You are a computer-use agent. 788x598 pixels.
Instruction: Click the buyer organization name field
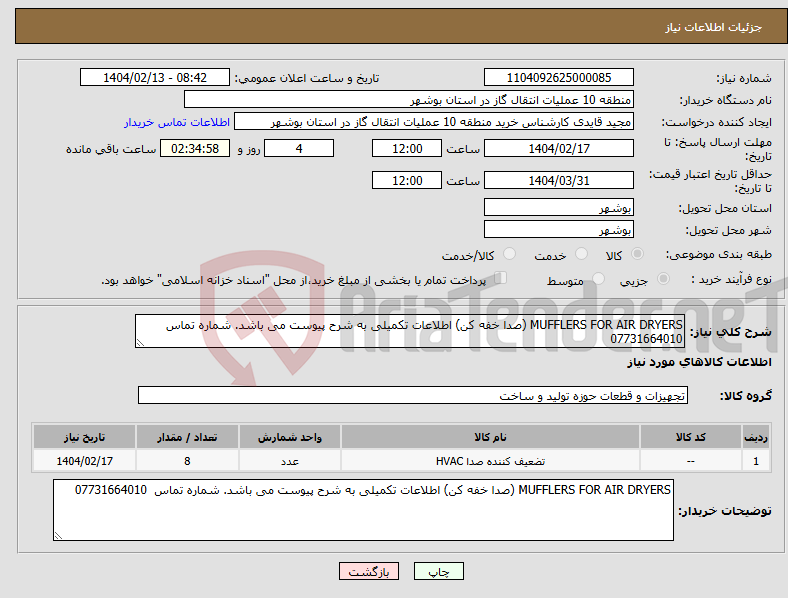click(x=409, y=99)
